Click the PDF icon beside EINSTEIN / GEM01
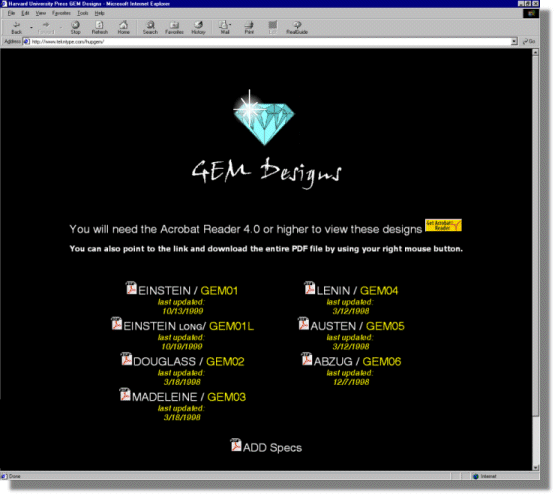The height and width of the screenshot is (496, 555). [x=131, y=288]
